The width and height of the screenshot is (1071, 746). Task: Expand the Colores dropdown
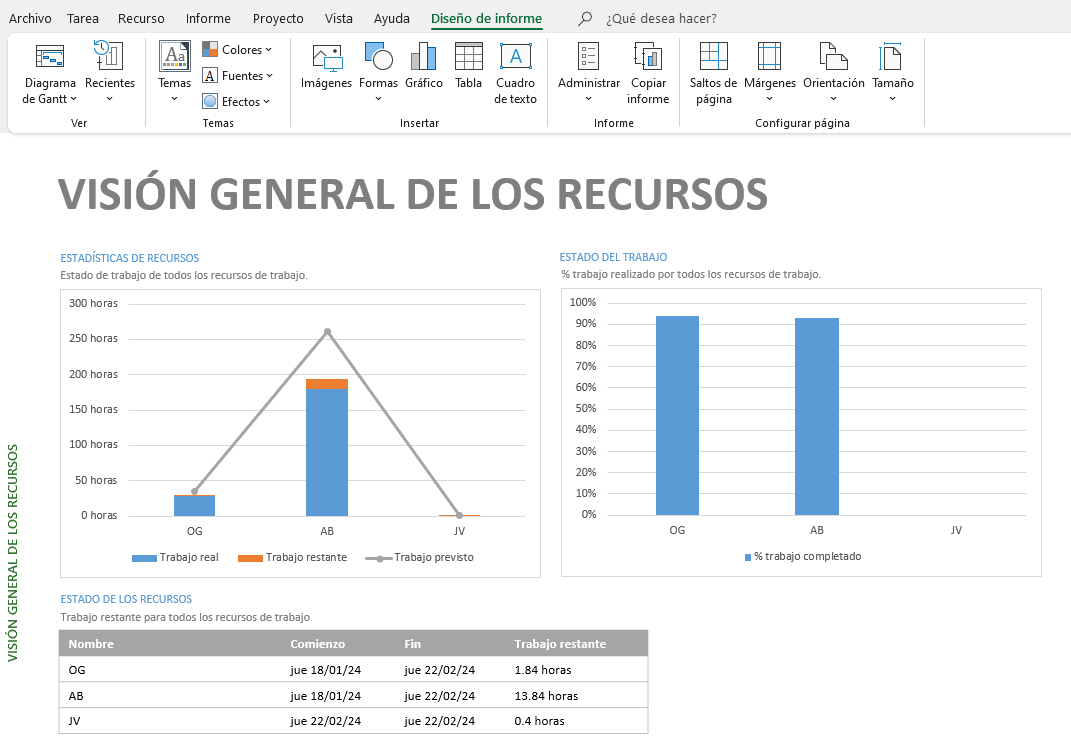(x=237, y=50)
